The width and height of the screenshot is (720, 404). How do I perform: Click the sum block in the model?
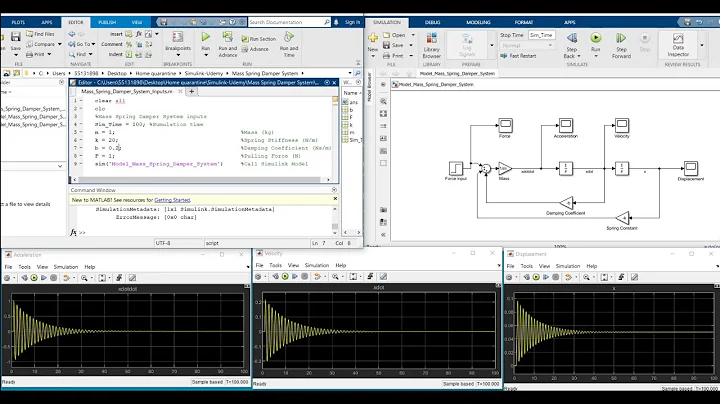point(485,169)
